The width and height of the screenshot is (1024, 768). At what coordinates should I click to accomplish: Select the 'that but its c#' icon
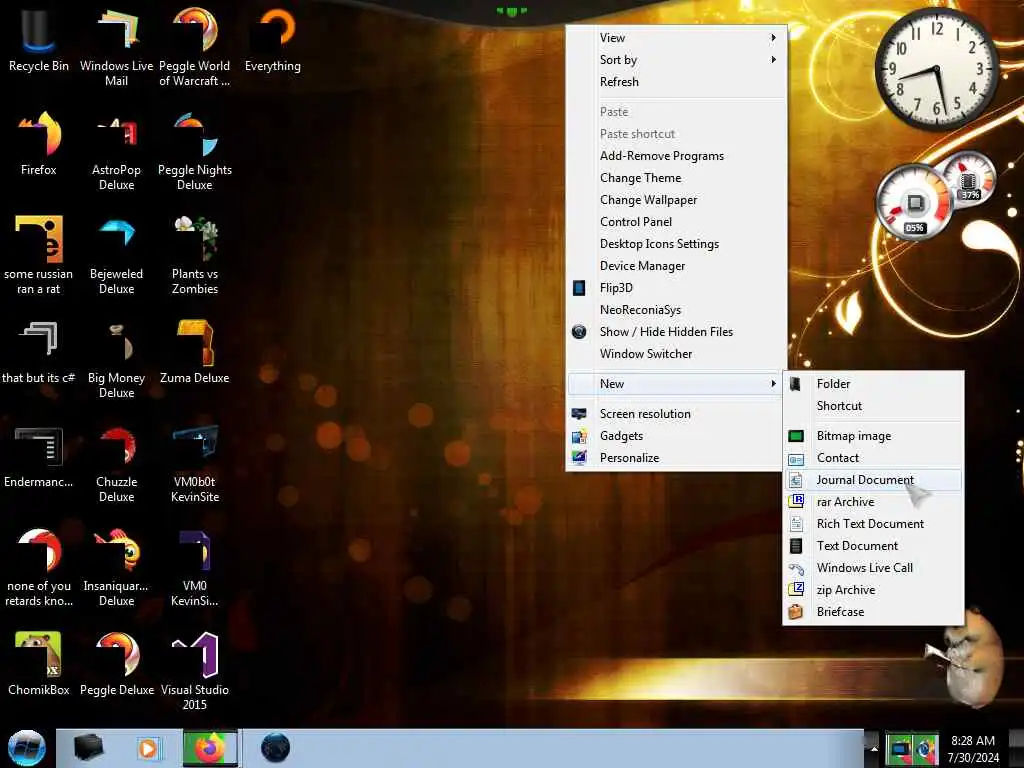(39, 352)
